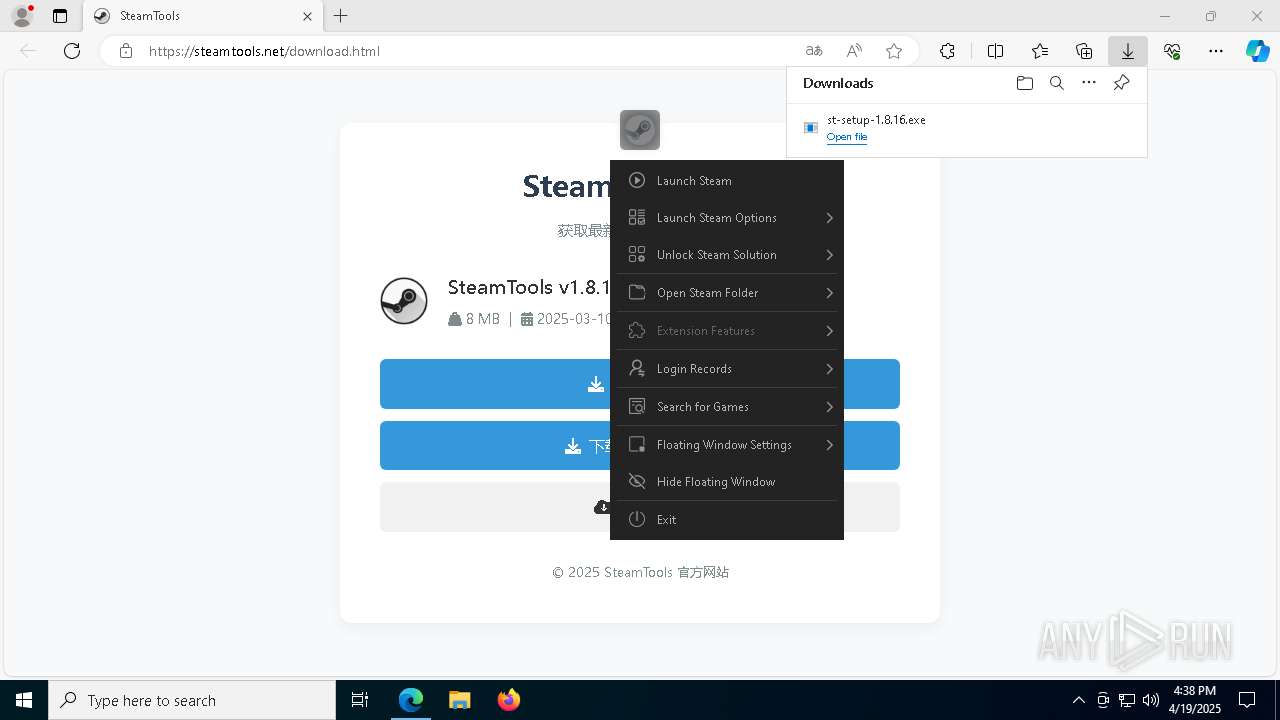This screenshot has height=720, width=1280.
Task: Click the Hide Floating Window eye icon
Action: (x=637, y=482)
